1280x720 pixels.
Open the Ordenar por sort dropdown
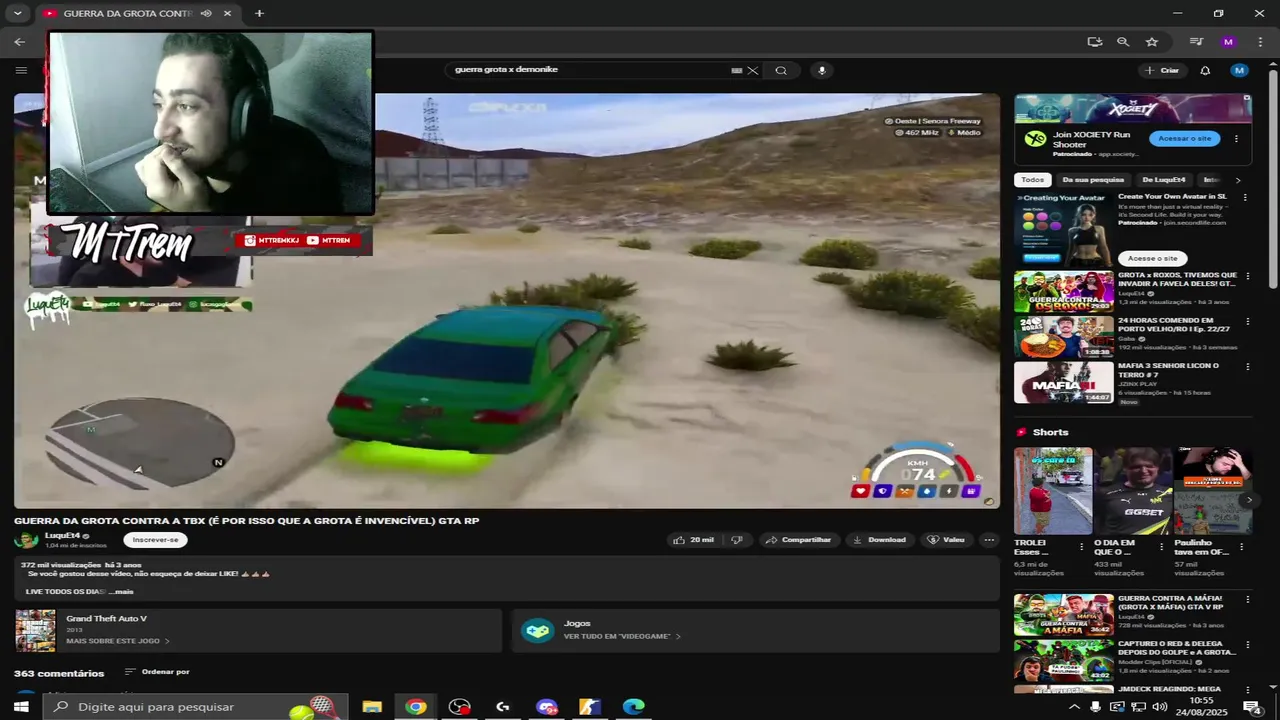(157, 672)
